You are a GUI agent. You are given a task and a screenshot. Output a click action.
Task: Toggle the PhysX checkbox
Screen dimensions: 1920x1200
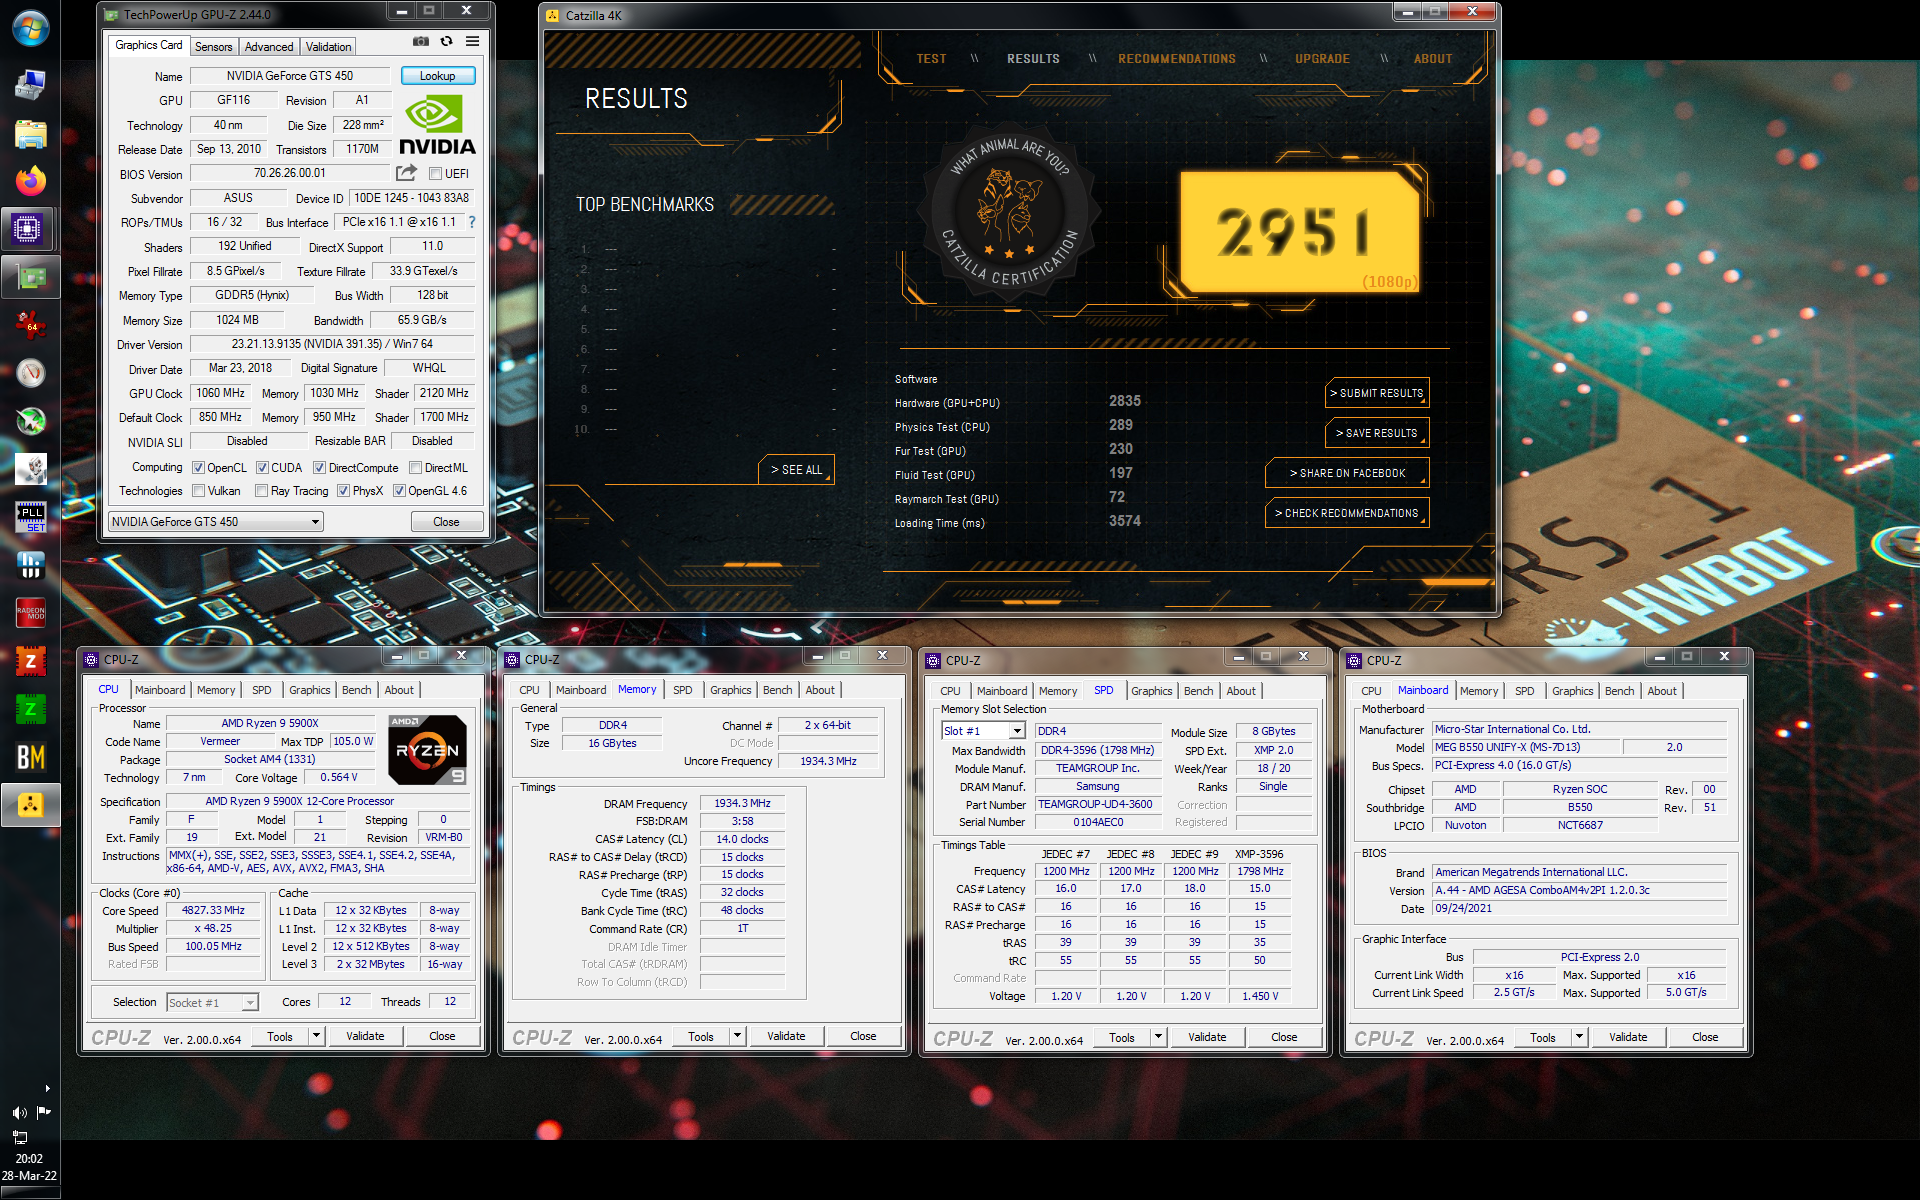343,491
